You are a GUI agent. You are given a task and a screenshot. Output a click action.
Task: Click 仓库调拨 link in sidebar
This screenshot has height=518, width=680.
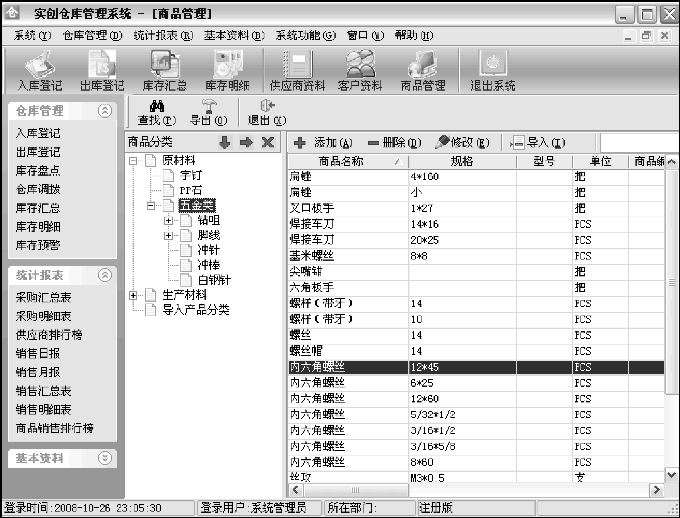[38, 189]
